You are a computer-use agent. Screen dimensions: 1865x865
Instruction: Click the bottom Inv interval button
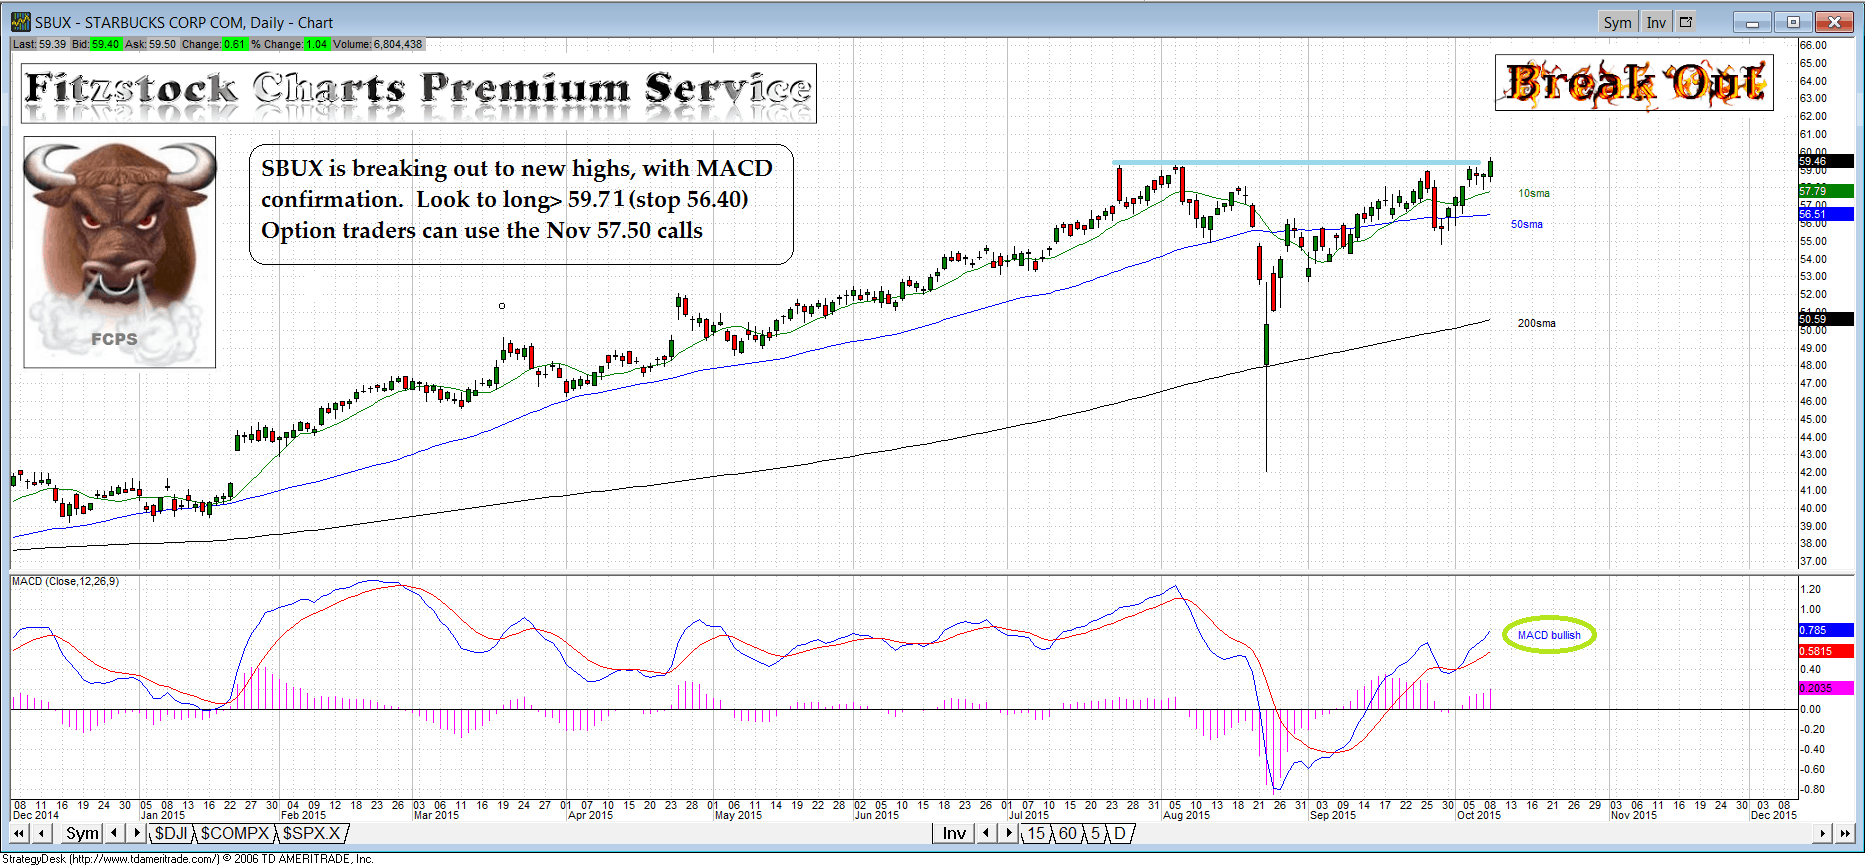click(x=954, y=833)
